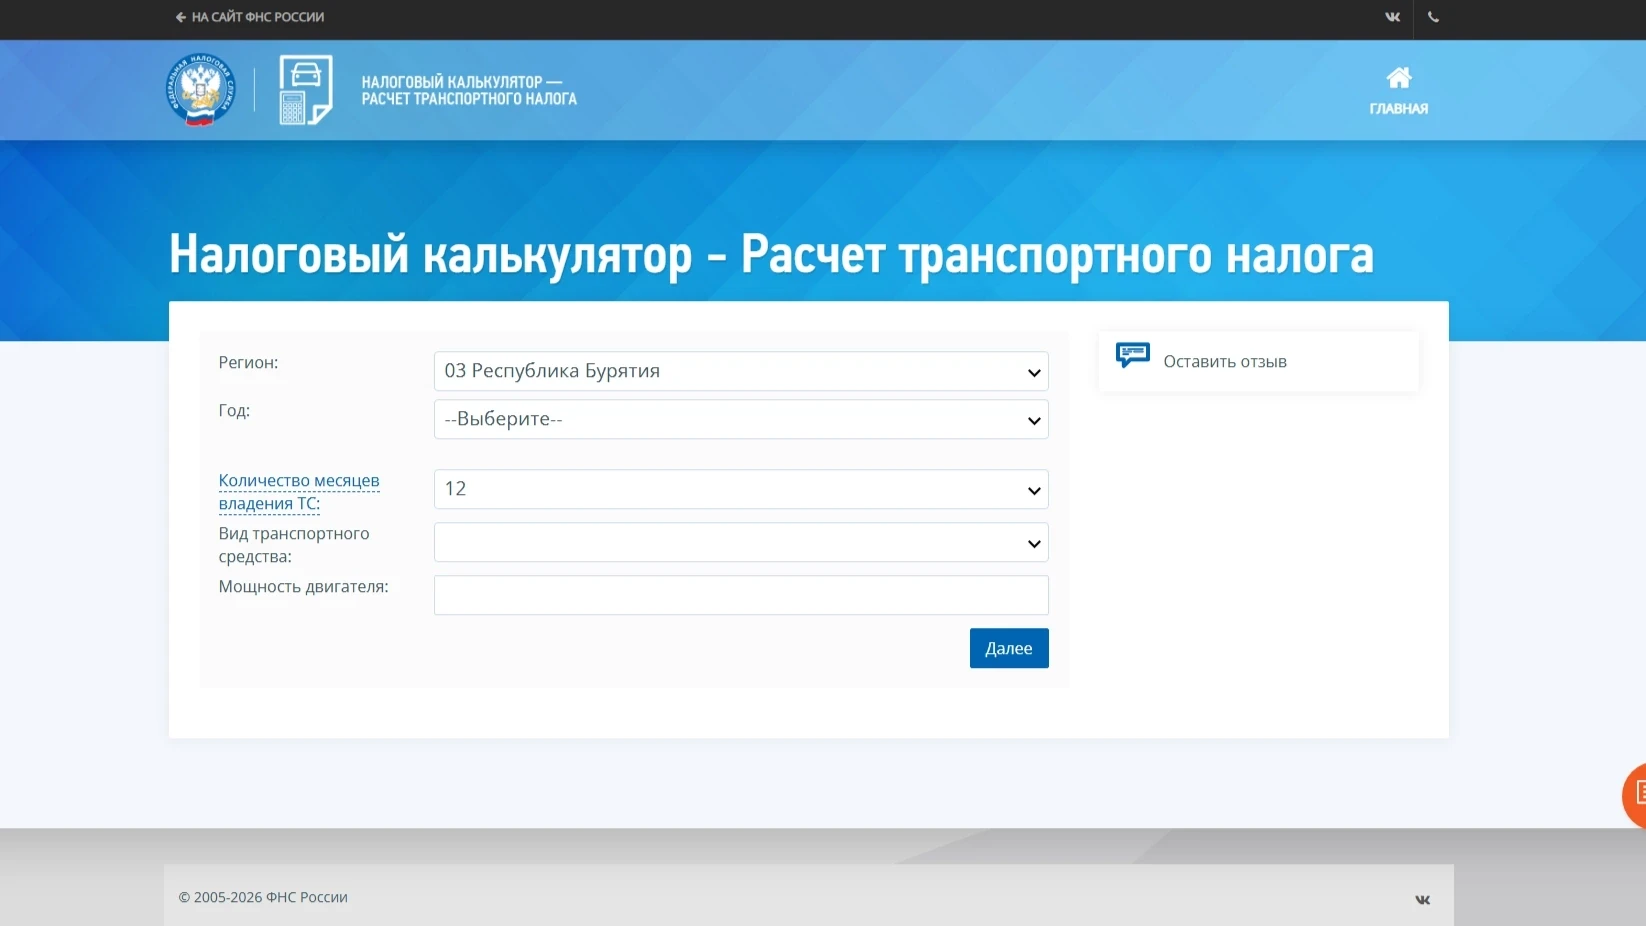
Task: Click the Год: label
Action: click(234, 411)
